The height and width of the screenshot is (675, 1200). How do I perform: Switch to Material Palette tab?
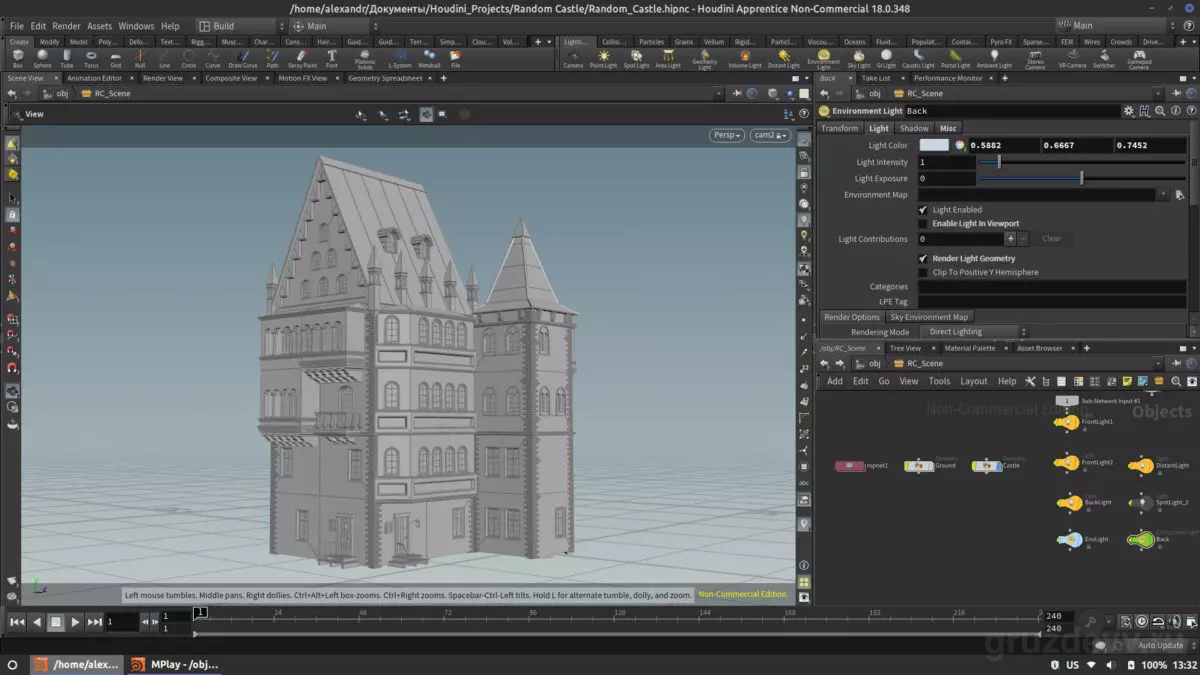[x=970, y=348]
